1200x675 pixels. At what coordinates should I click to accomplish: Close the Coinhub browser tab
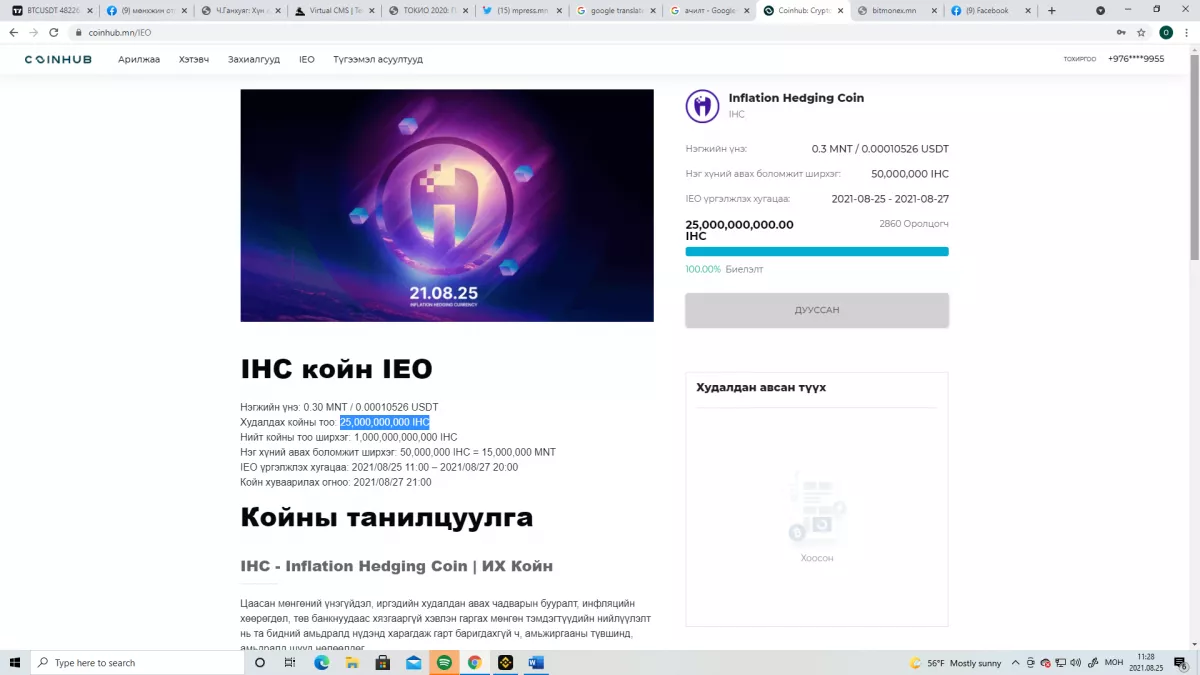(x=839, y=10)
